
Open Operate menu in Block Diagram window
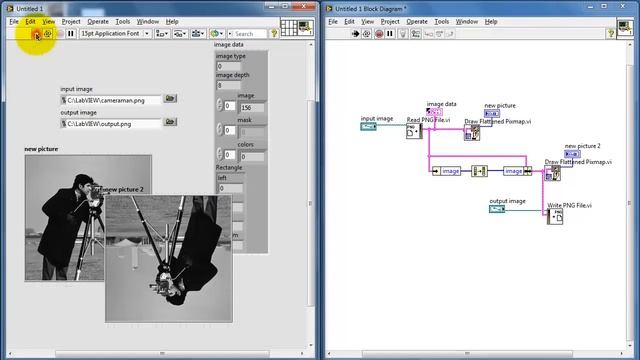417,22
